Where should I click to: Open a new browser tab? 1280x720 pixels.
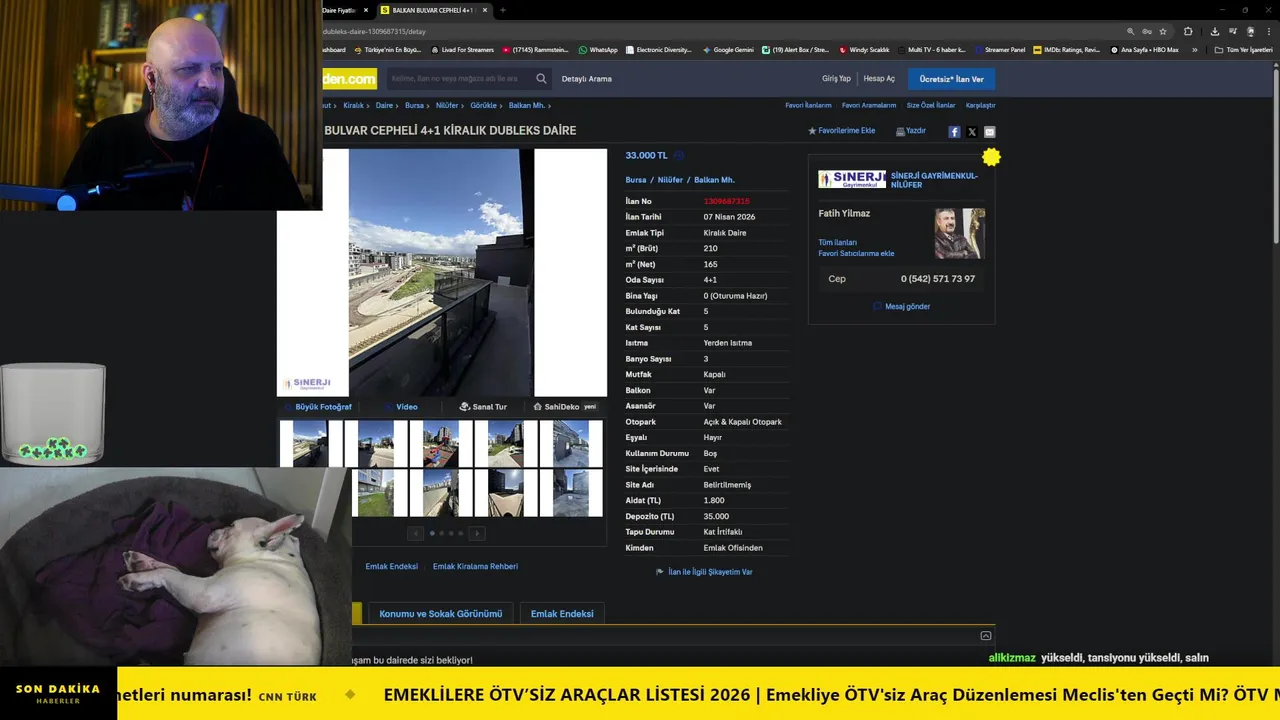point(502,10)
